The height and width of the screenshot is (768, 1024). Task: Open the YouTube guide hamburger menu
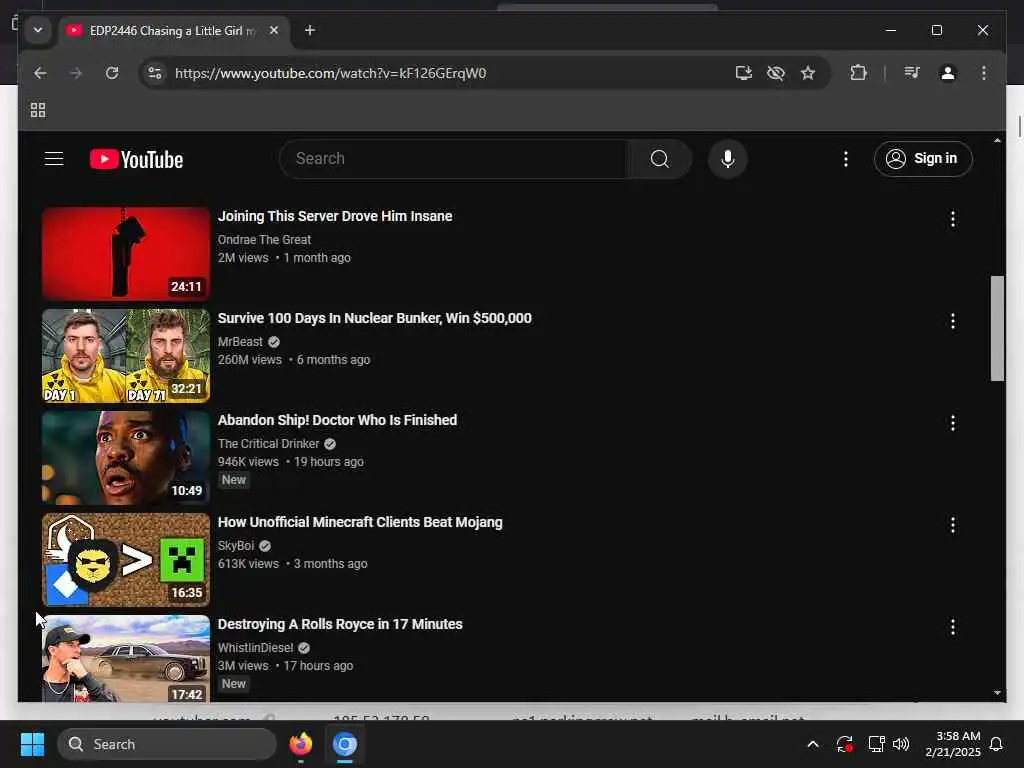(x=54, y=159)
